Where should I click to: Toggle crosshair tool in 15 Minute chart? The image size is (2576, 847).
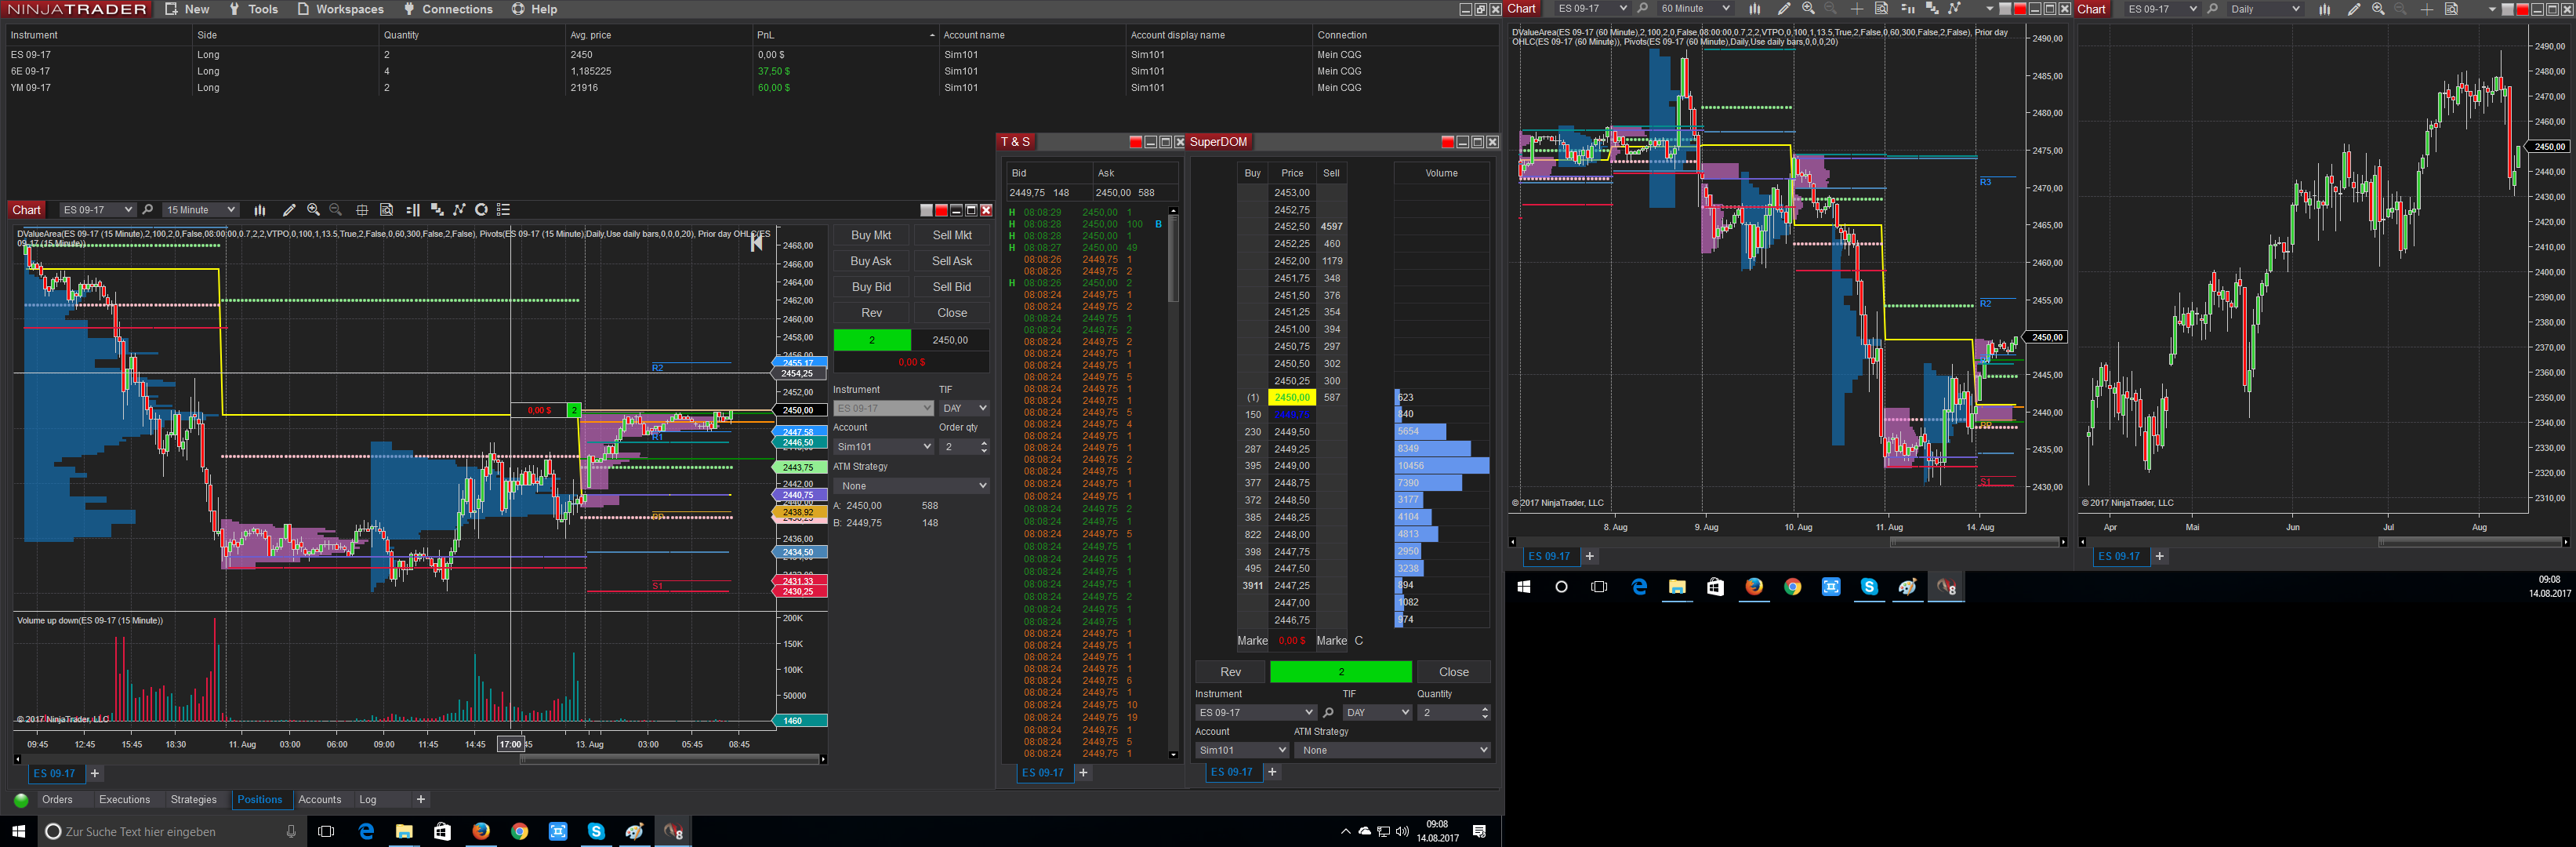[x=362, y=210]
